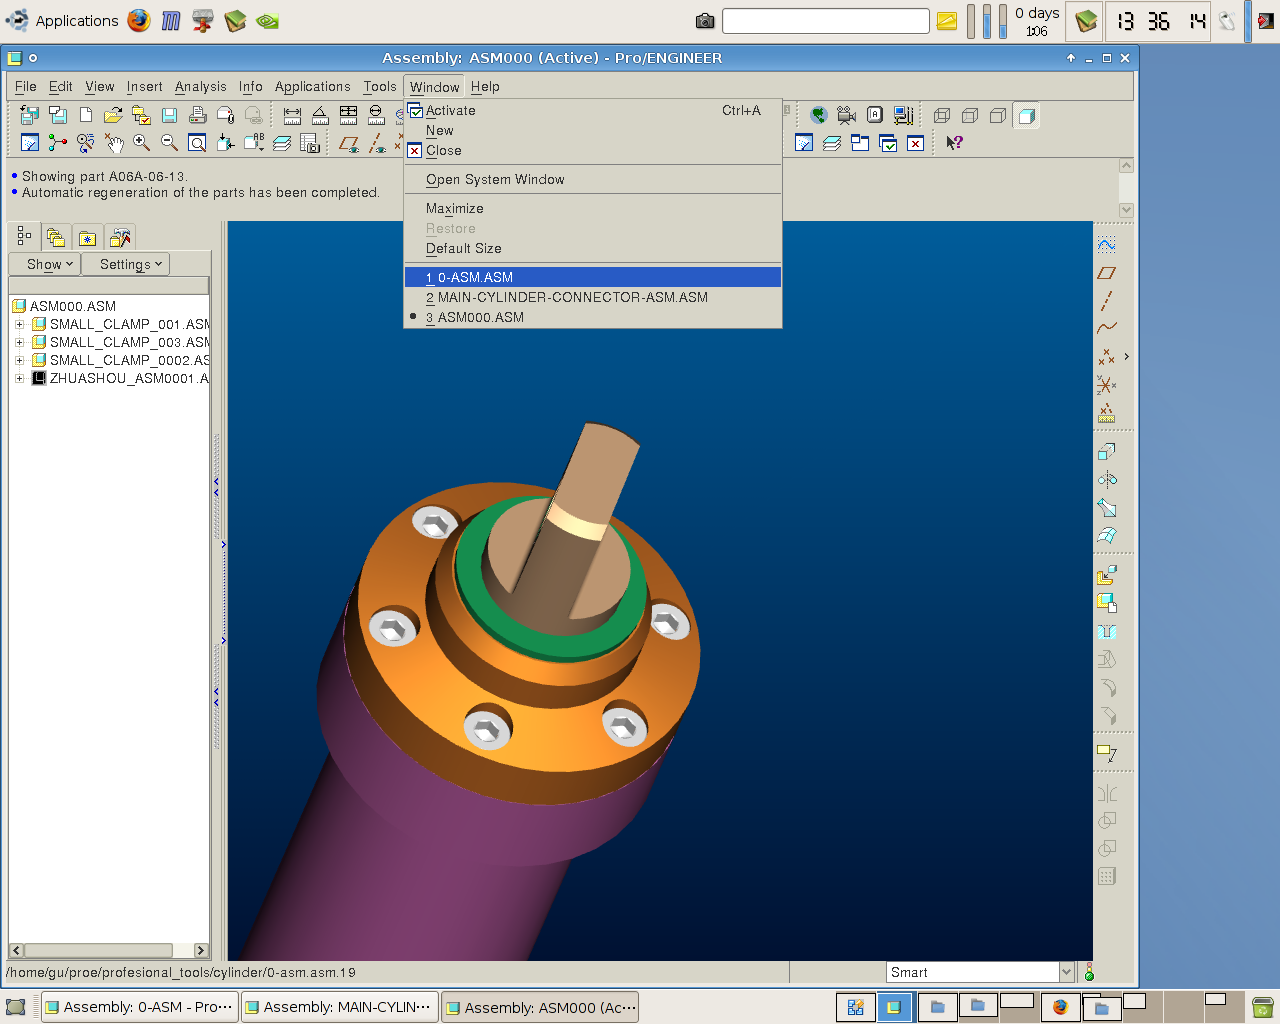Click the new file icon in toolbar
Viewport: 1280px width, 1024px height.
tap(86, 115)
